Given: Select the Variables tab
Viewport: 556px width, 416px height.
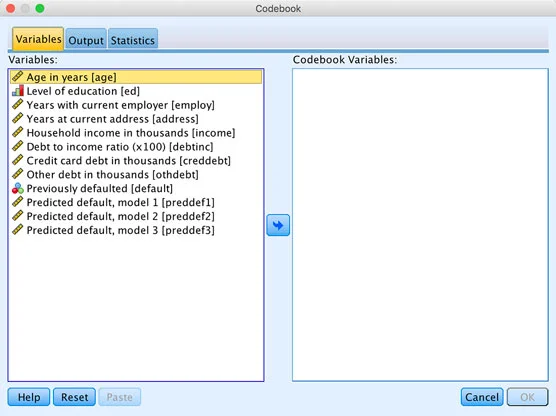Looking at the screenshot, I should click(x=38, y=39).
